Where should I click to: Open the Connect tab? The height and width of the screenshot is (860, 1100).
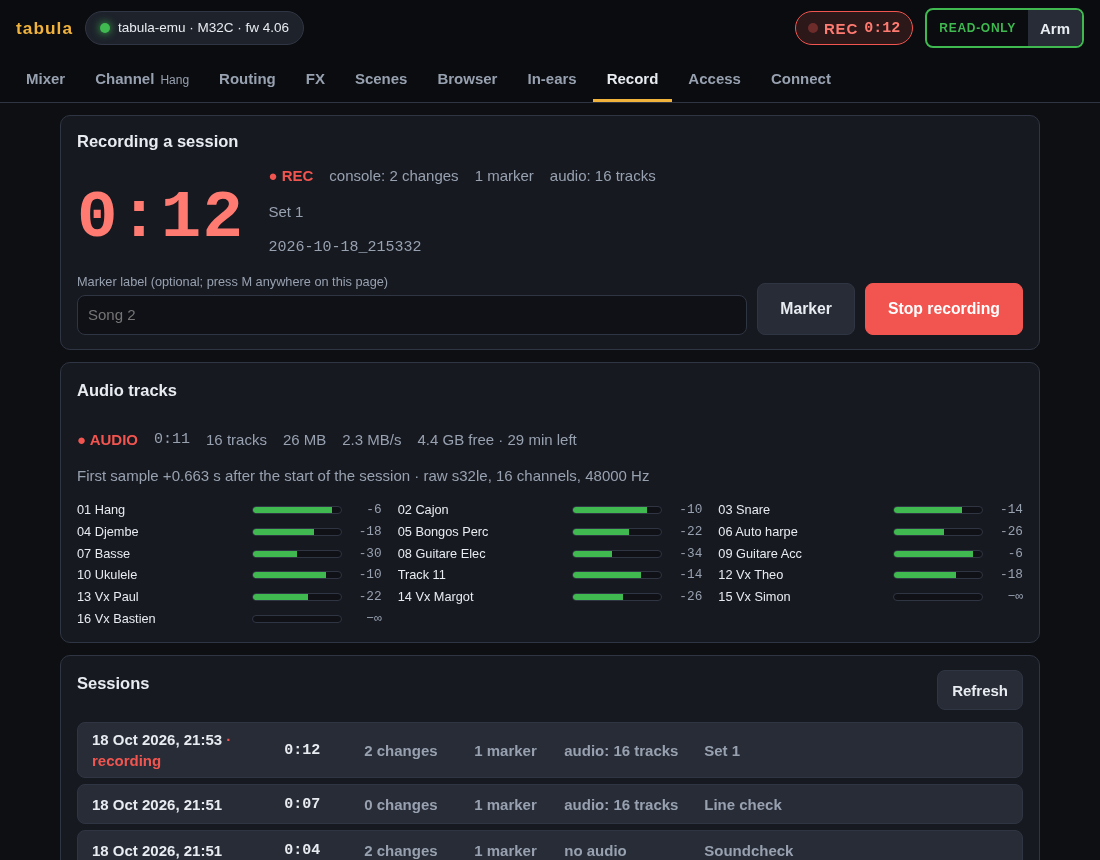point(800,79)
